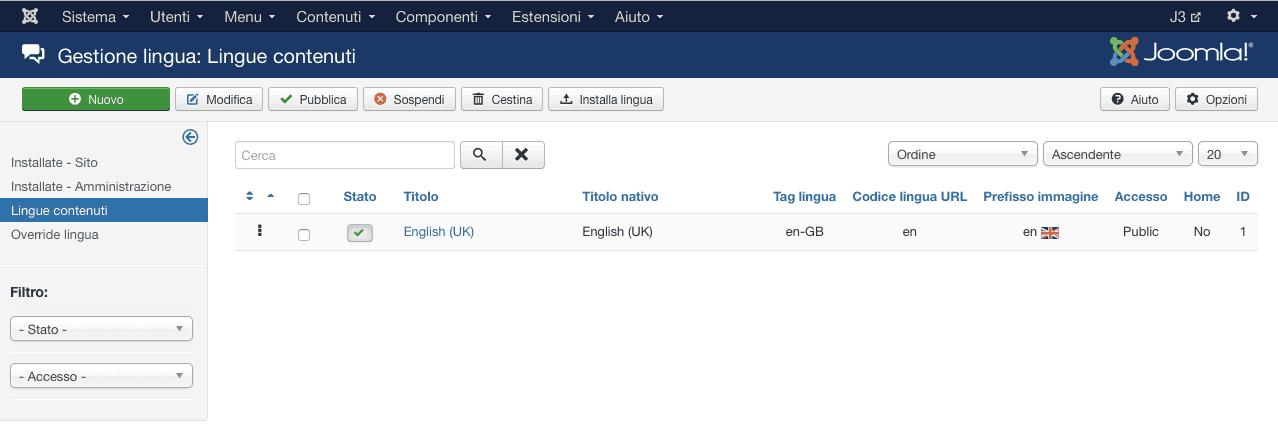Viewport: 1278px width, 425px height.
Task: Select Override lingua in the sidebar
Action: pos(55,234)
